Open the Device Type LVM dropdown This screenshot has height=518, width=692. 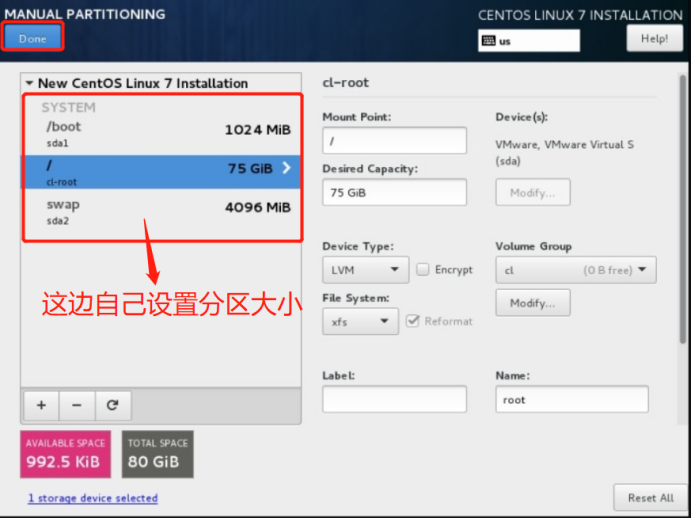(365, 270)
